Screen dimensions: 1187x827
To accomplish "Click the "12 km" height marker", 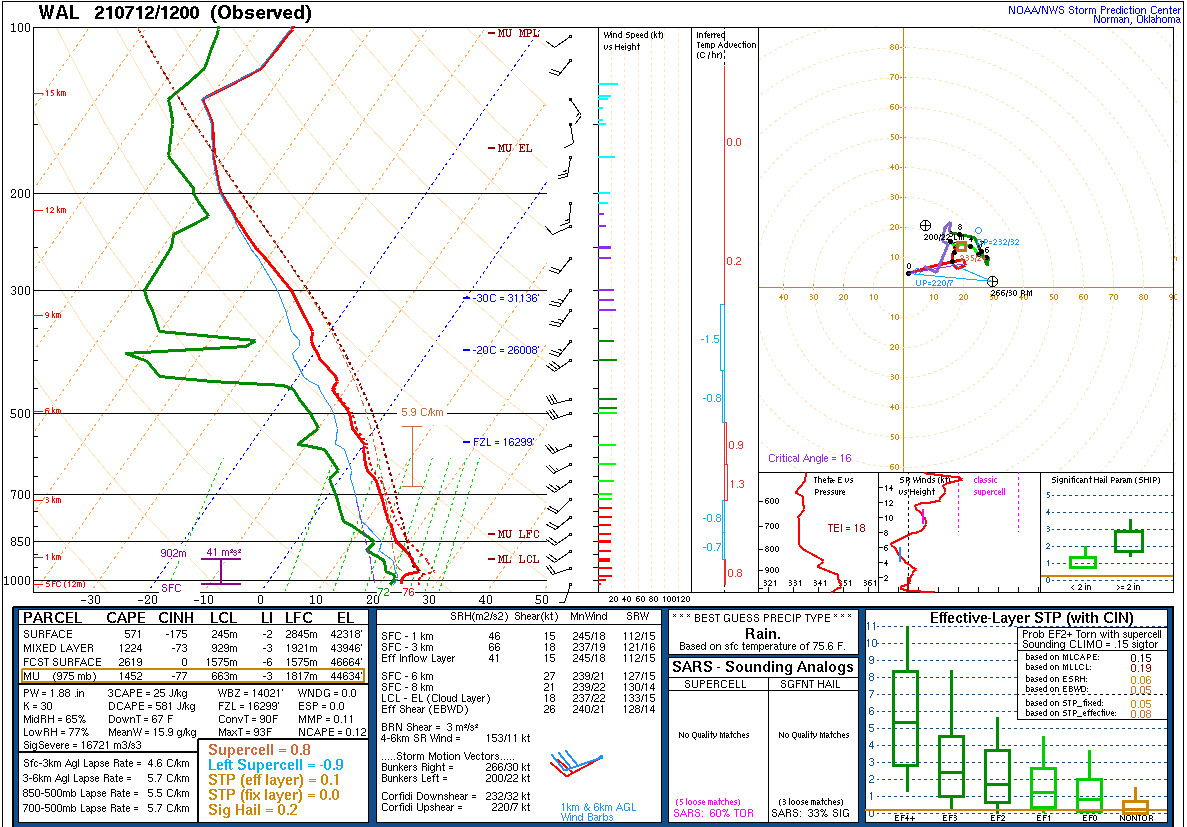I will pyautogui.click(x=55, y=210).
